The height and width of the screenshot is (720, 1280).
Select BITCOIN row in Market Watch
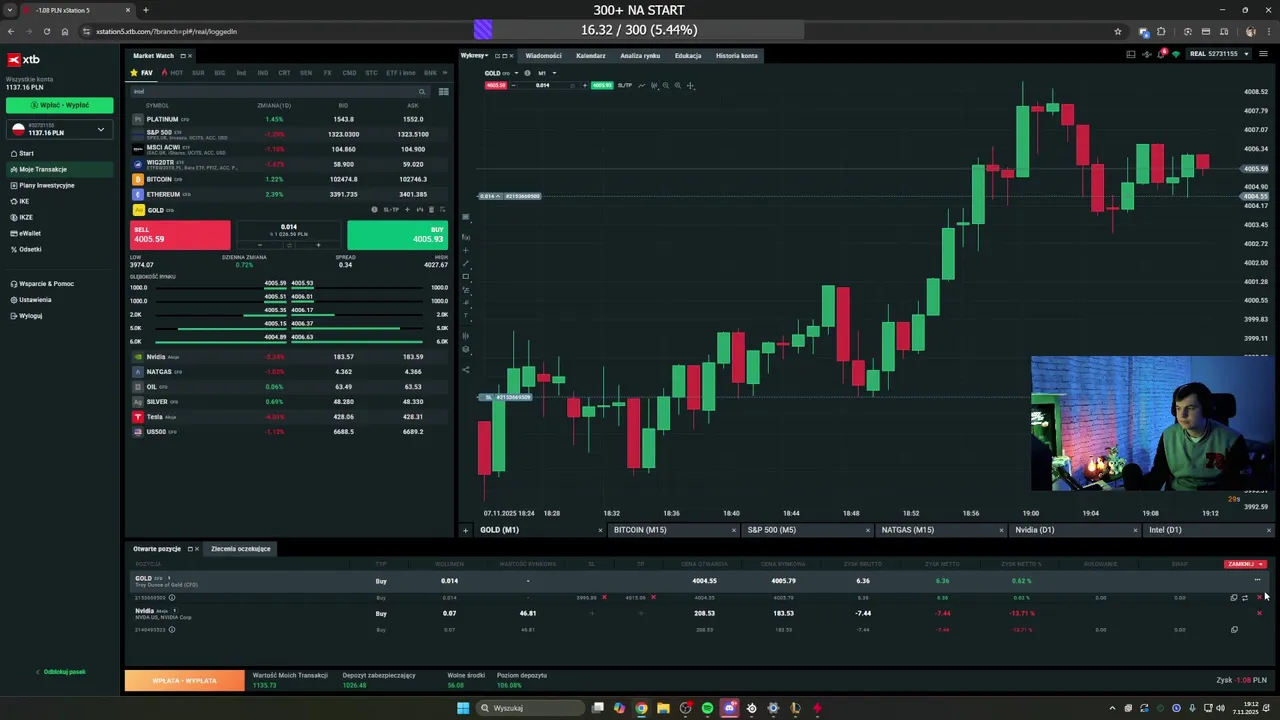click(x=290, y=179)
